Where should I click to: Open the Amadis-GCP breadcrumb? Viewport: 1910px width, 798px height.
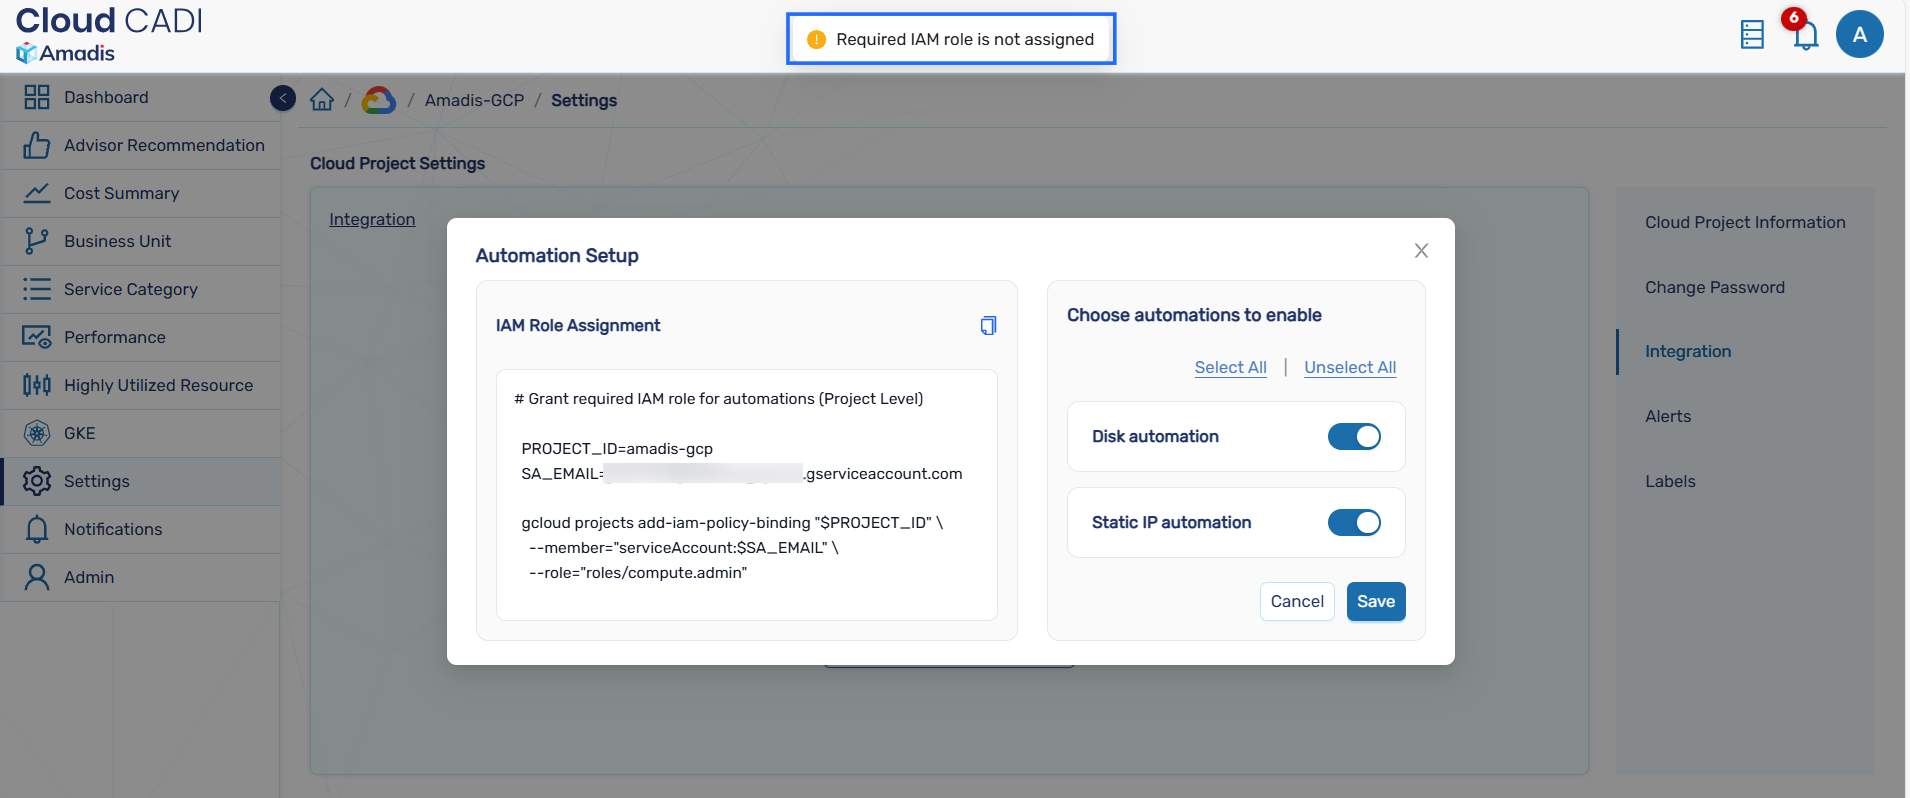[x=474, y=100]
